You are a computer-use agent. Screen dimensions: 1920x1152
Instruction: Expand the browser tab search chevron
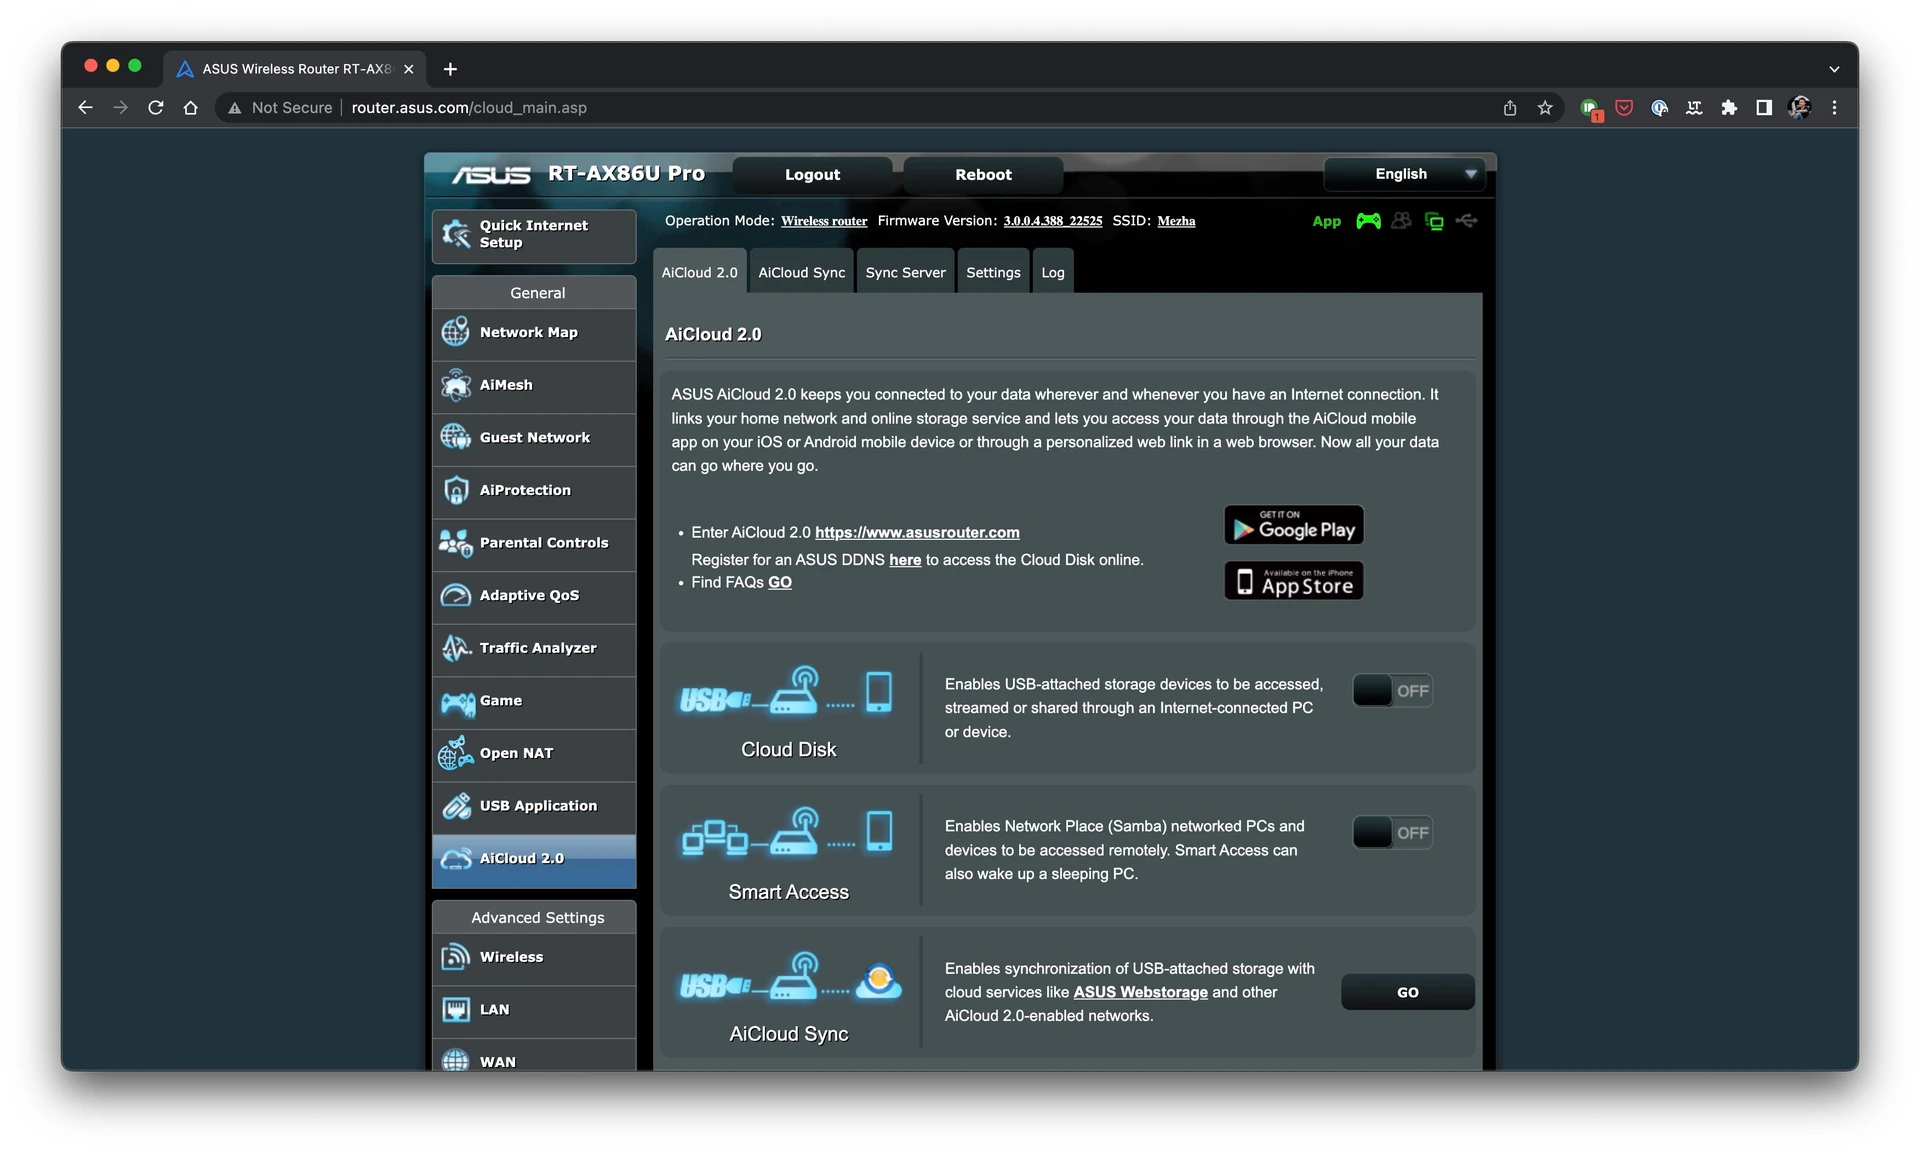(x=1834, y=69)
